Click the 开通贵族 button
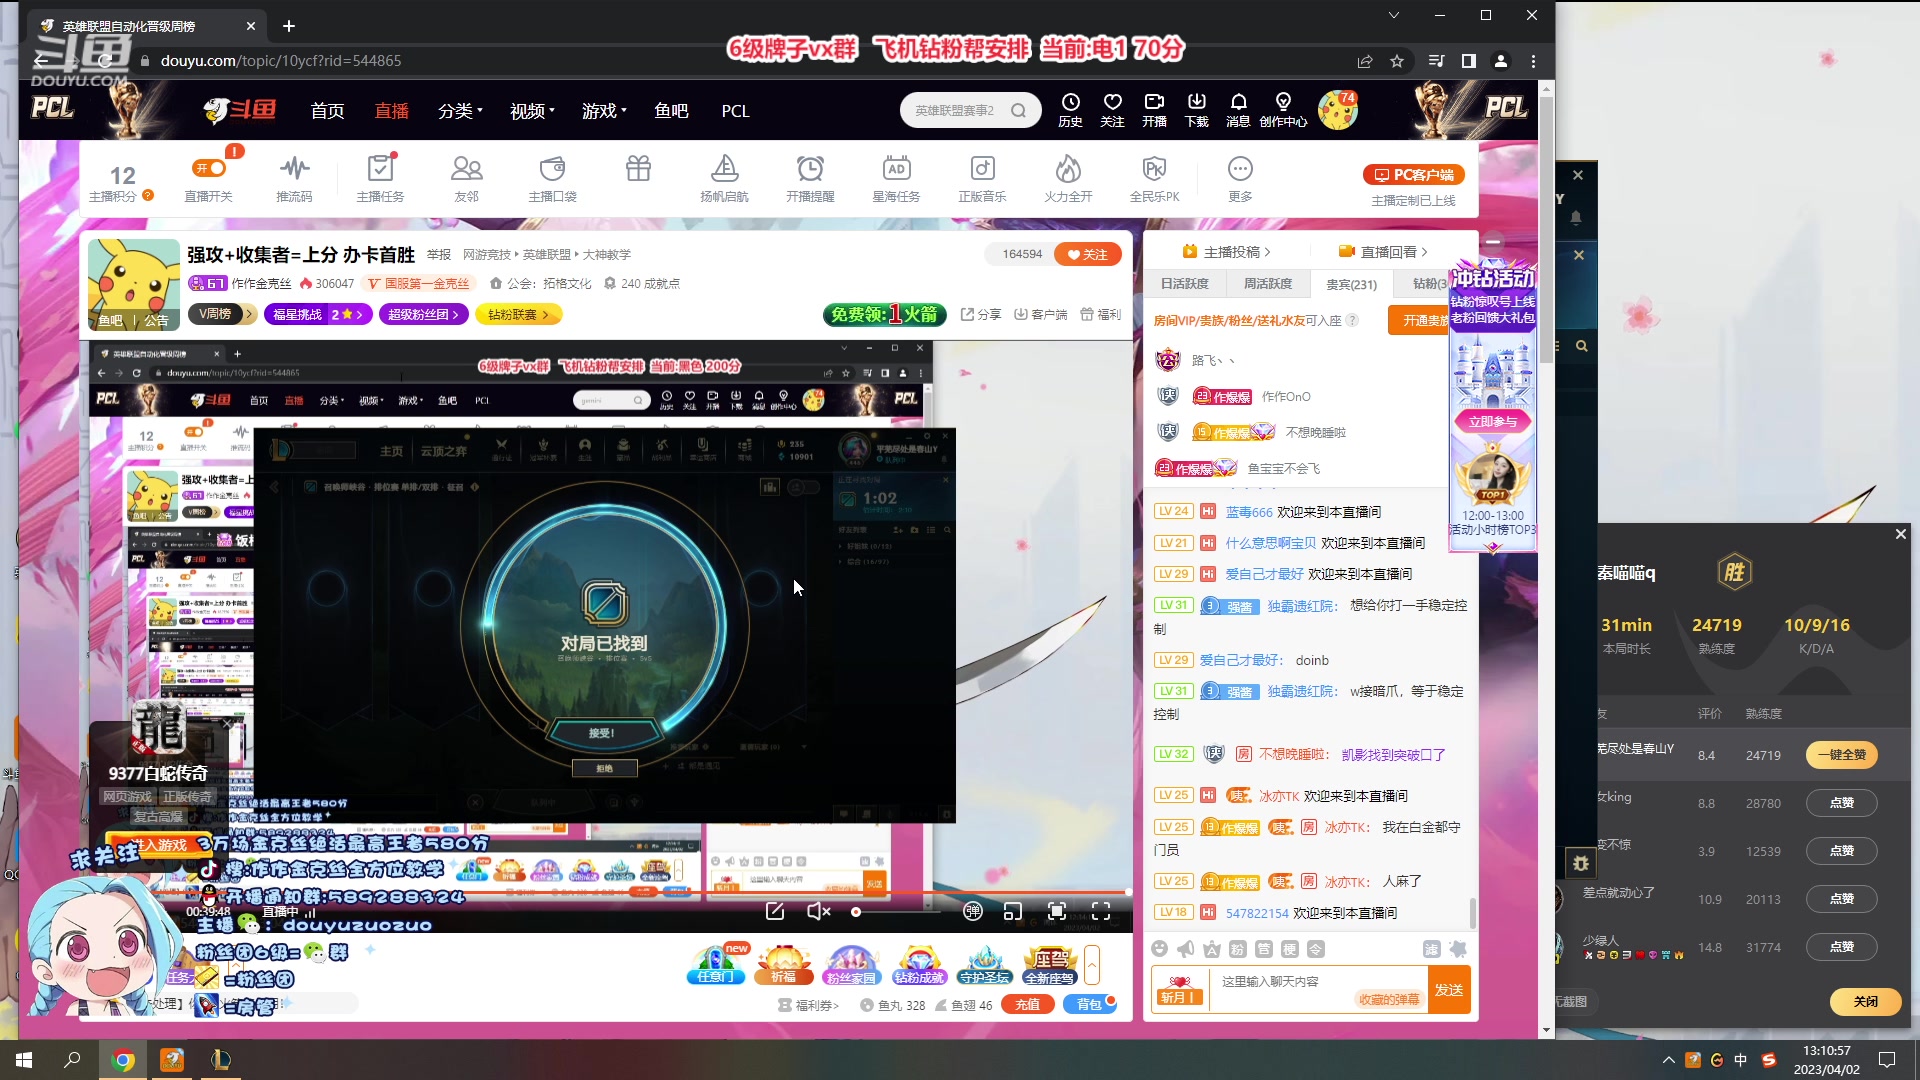The width and height of the screenshot is (1920, 1080). 1418,320
